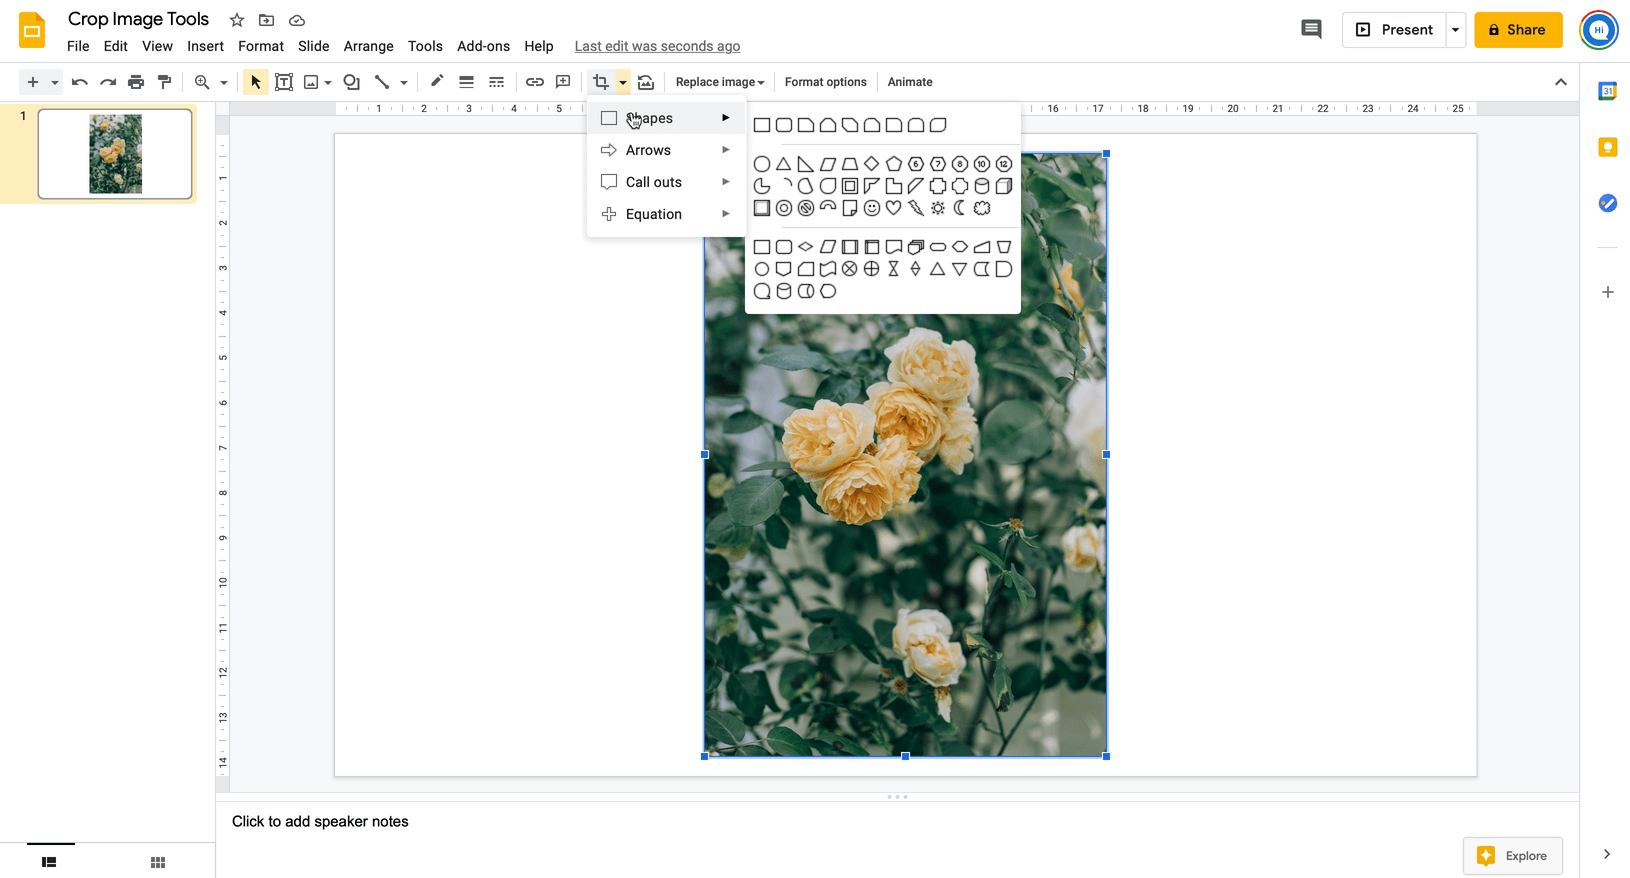
Task: Pick the donut ring shape
Action: pos(784,208)
